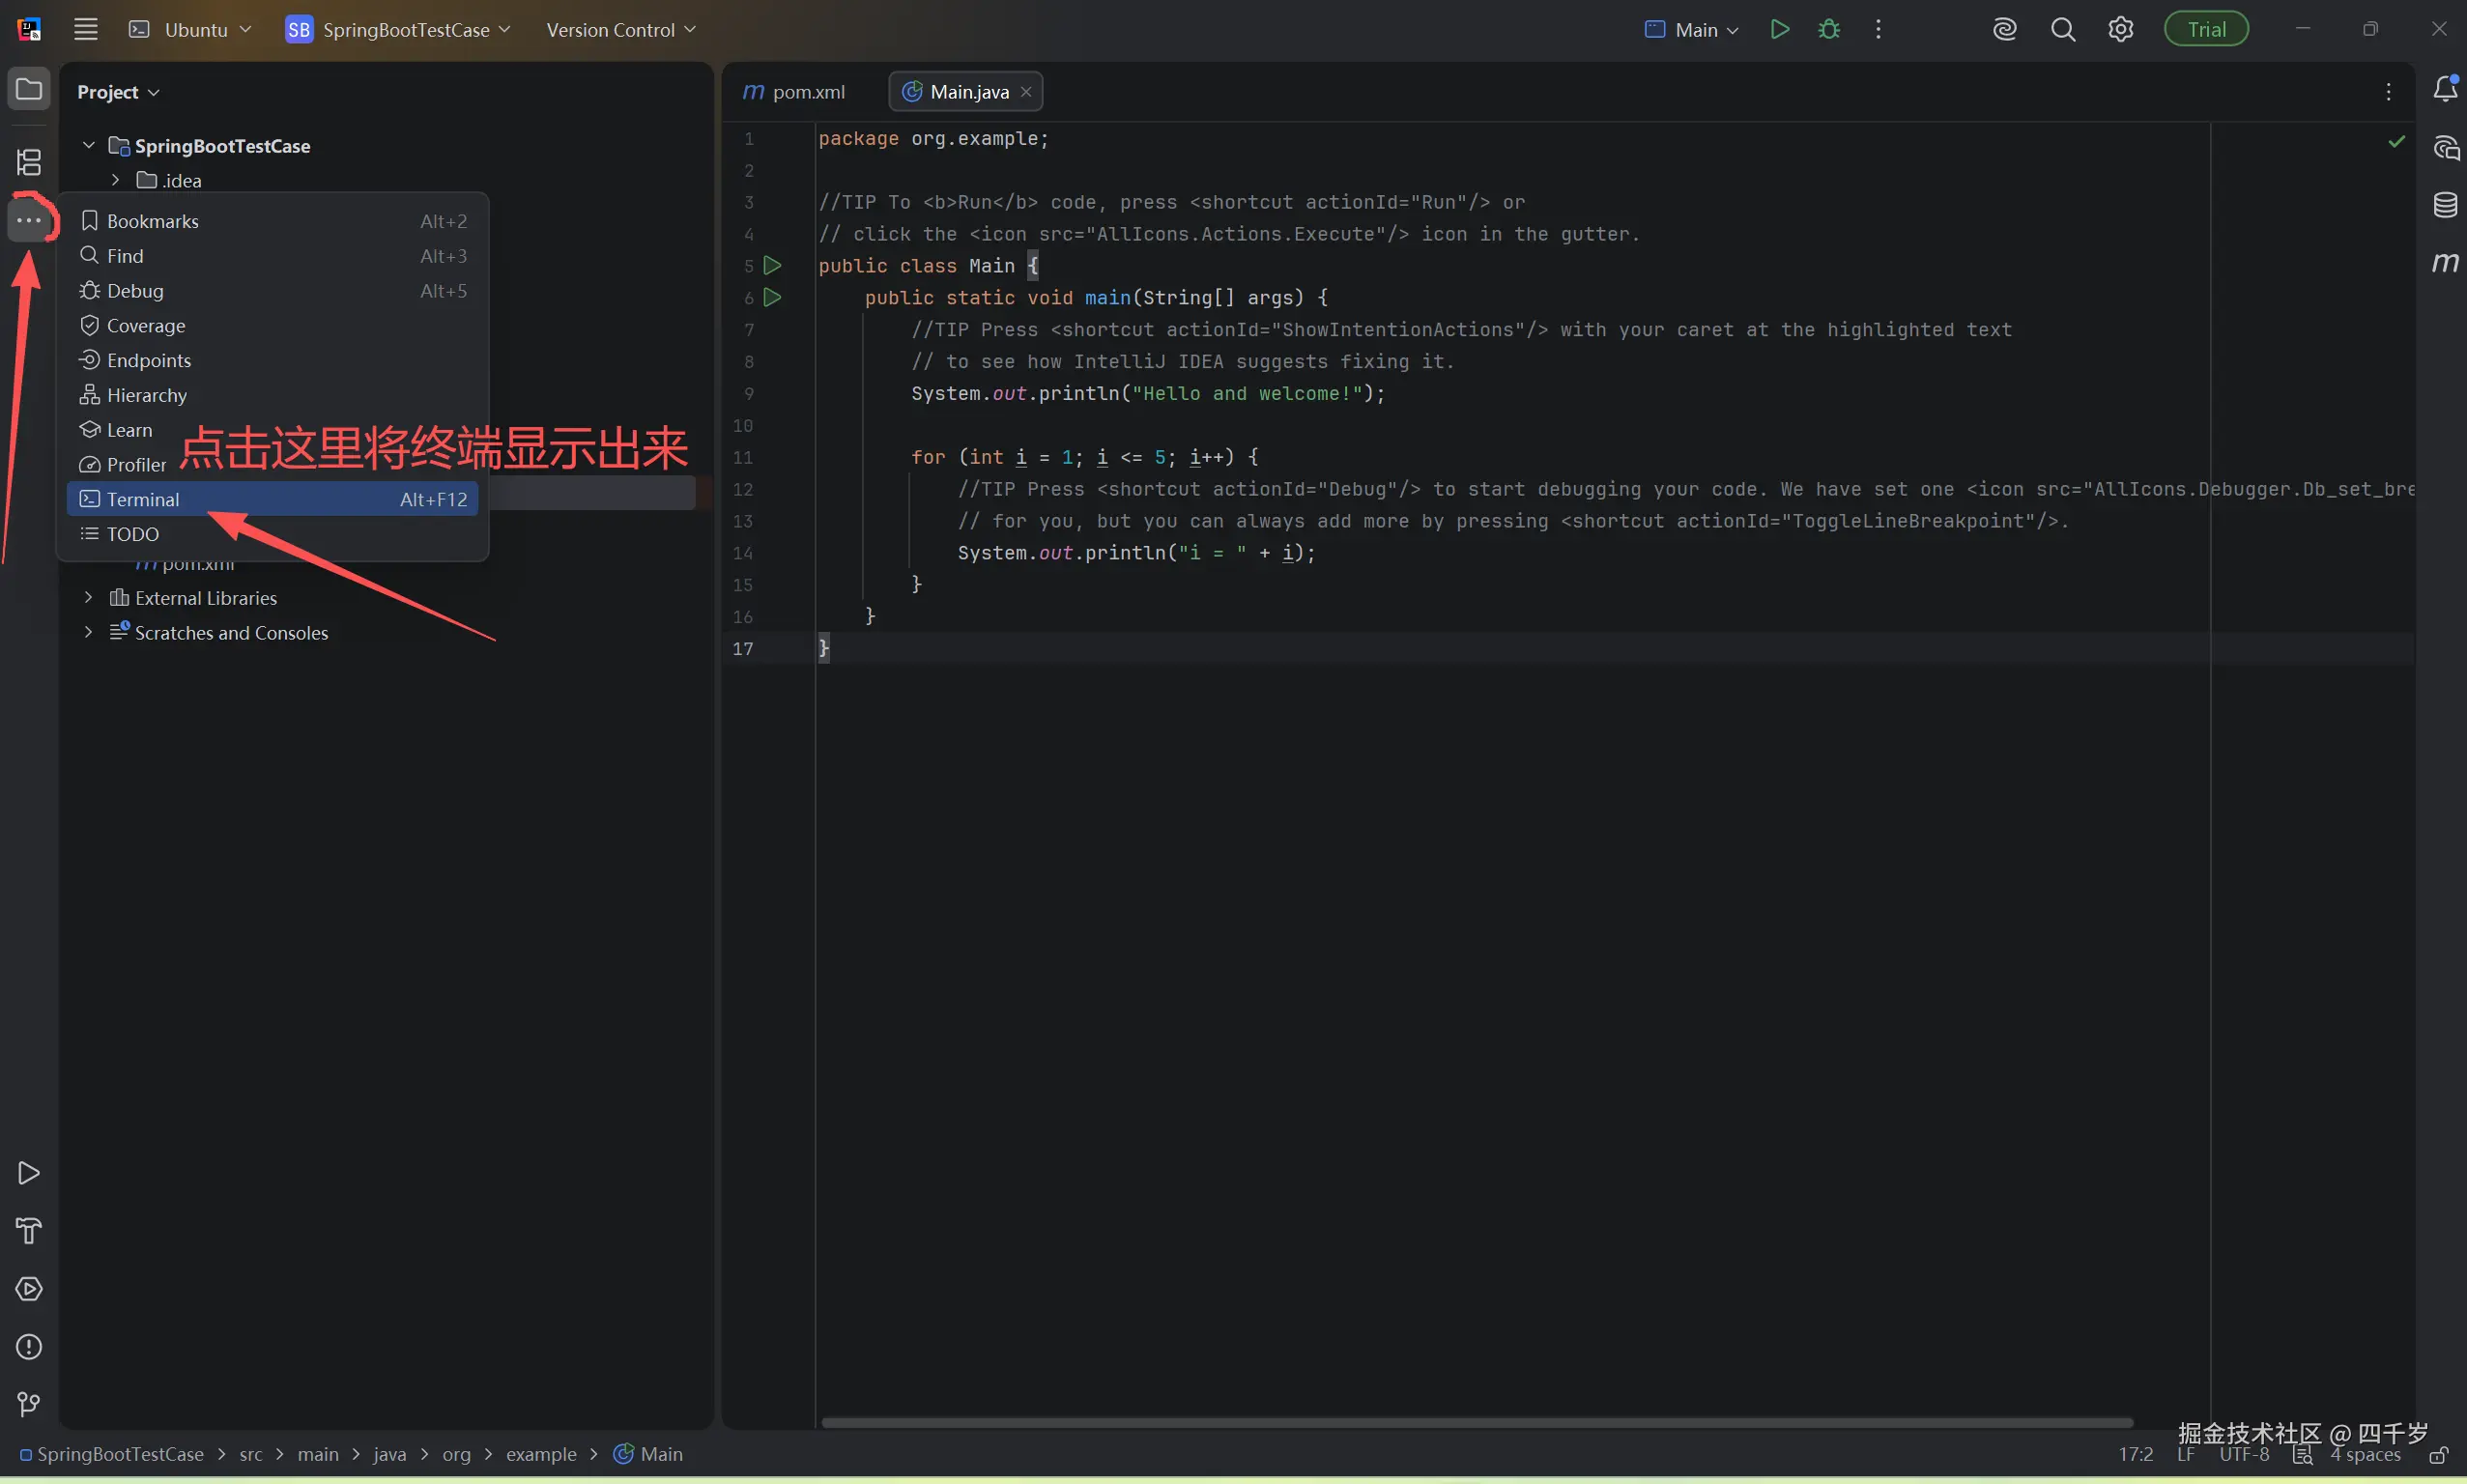The image size is (2467, 1484).
Task: Open the Build hammer tool window
Action: point(29,1231)
